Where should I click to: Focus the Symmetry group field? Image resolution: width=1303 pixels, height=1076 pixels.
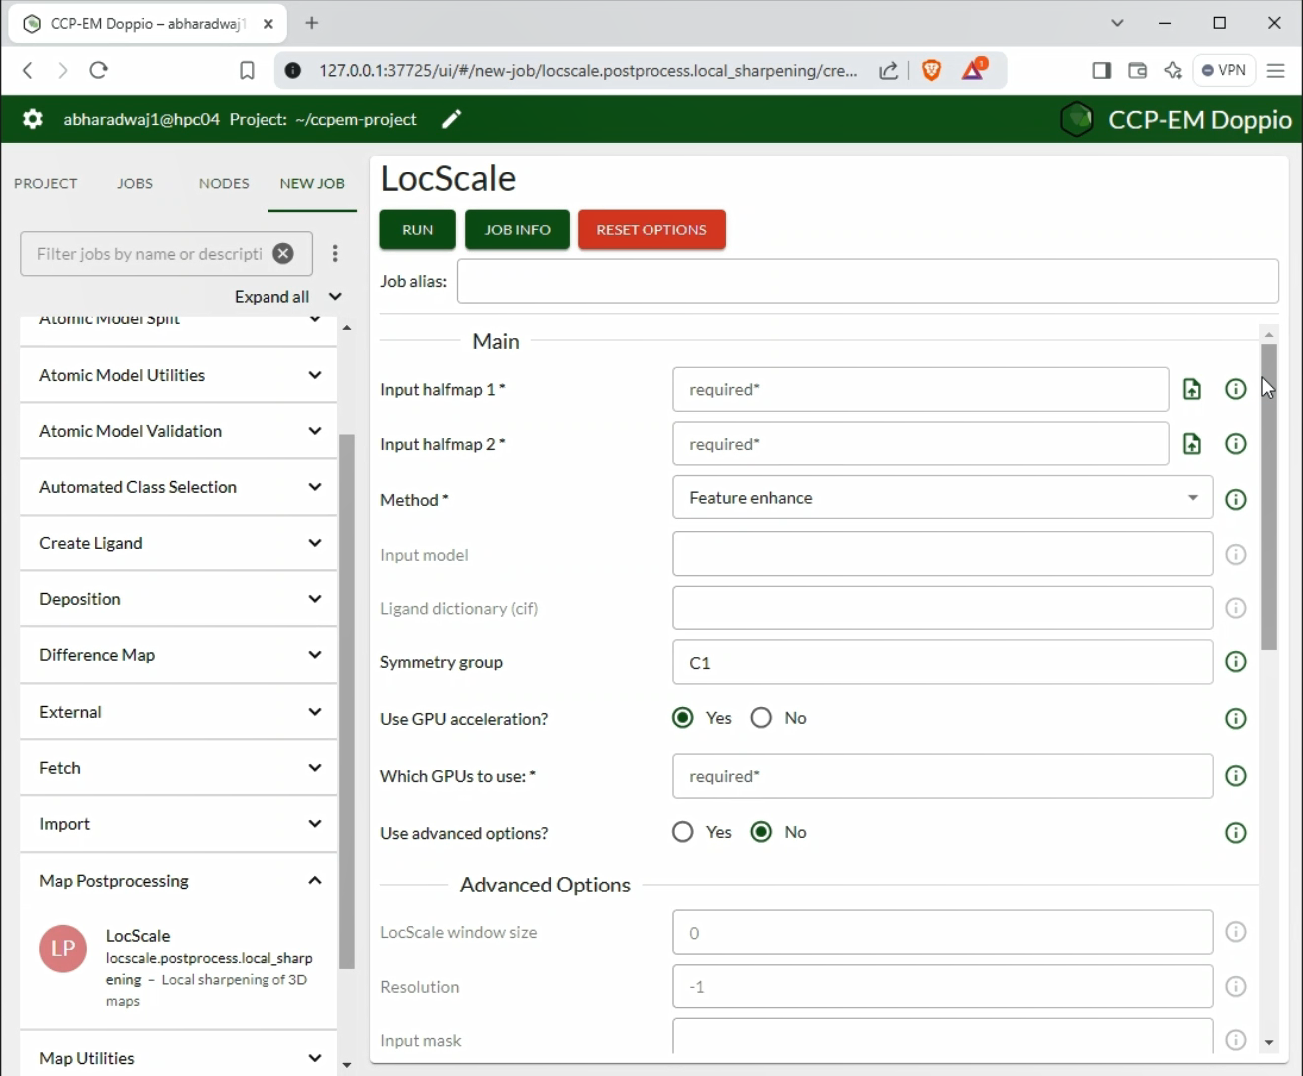click(942, 662)
